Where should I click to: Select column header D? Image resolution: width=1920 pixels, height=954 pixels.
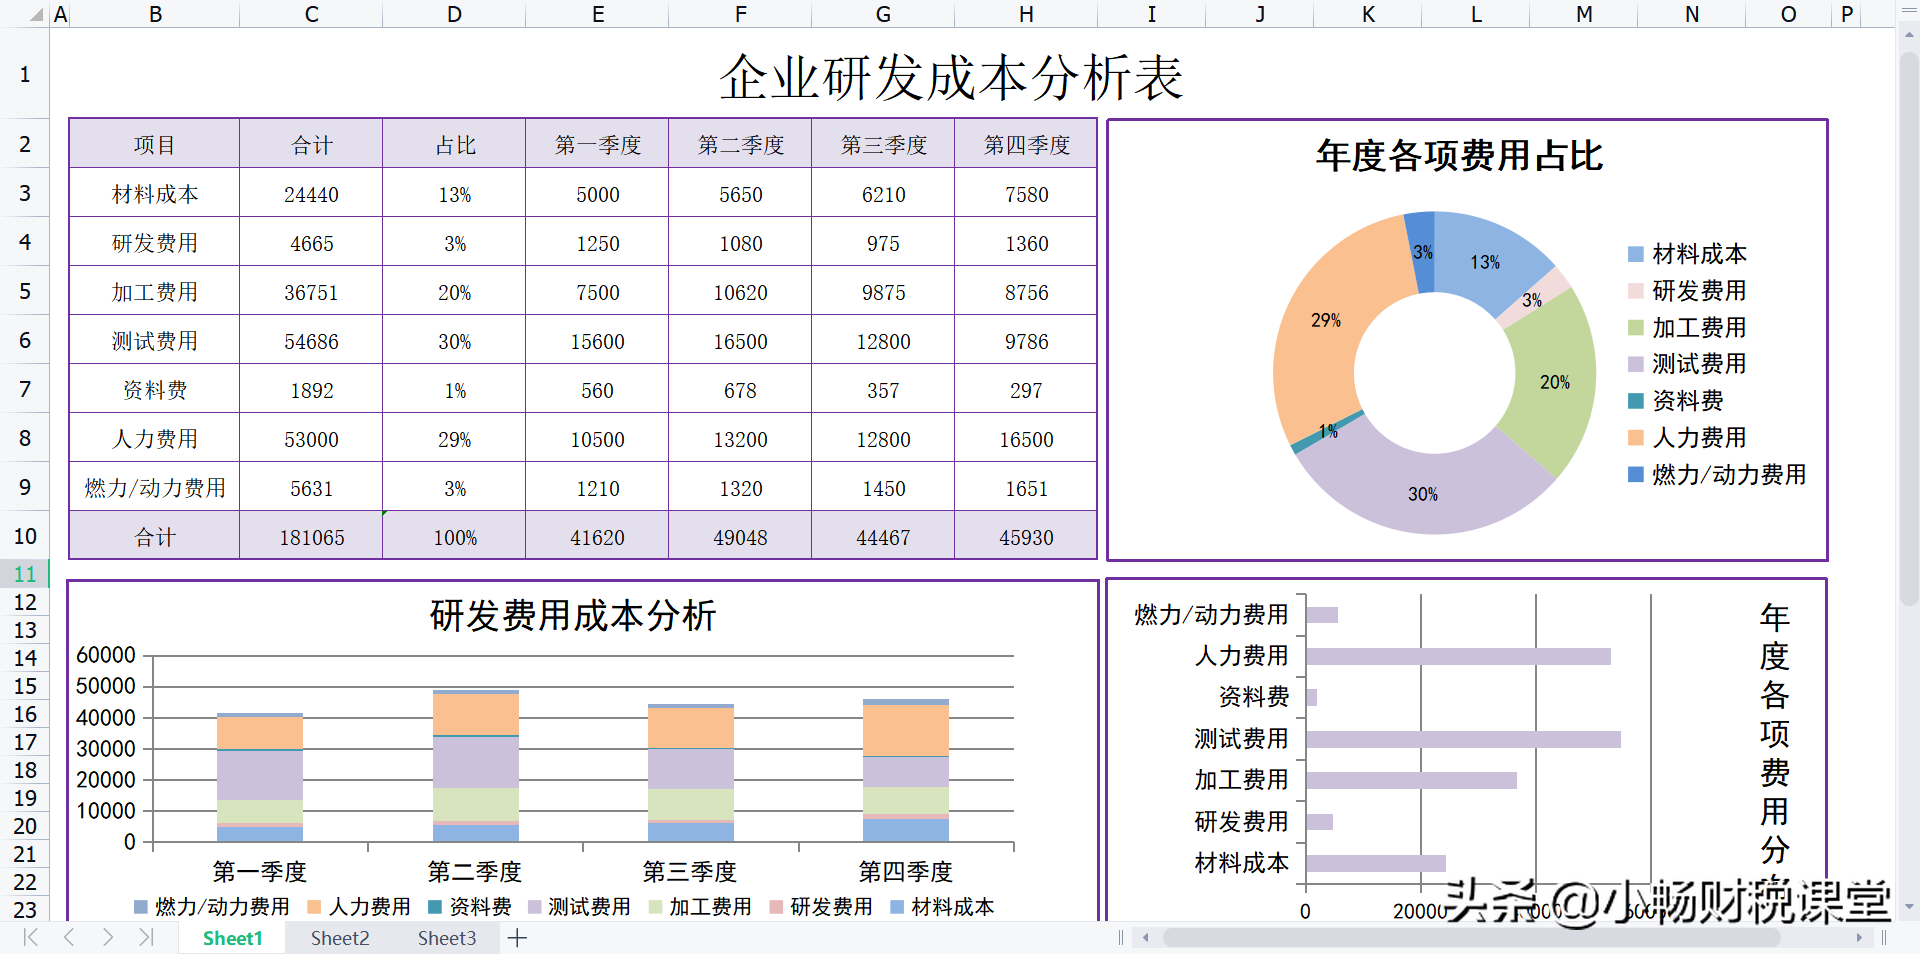click(x=453, y=14)
